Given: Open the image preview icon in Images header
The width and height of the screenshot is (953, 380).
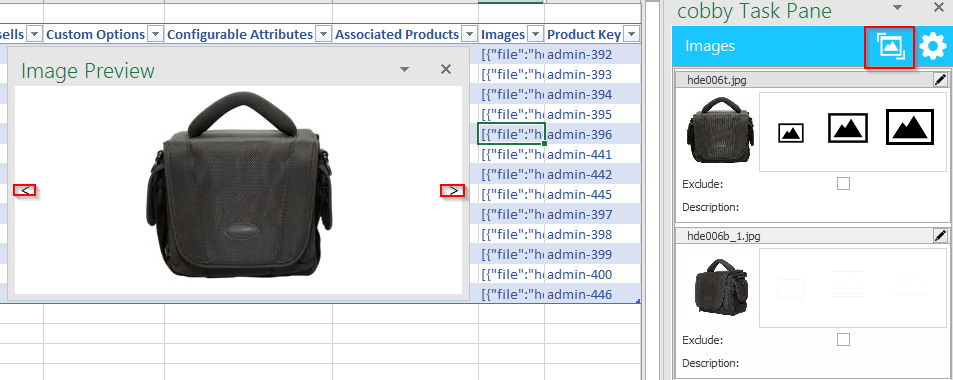Looking at the screenshot, I should click(890, 47).
